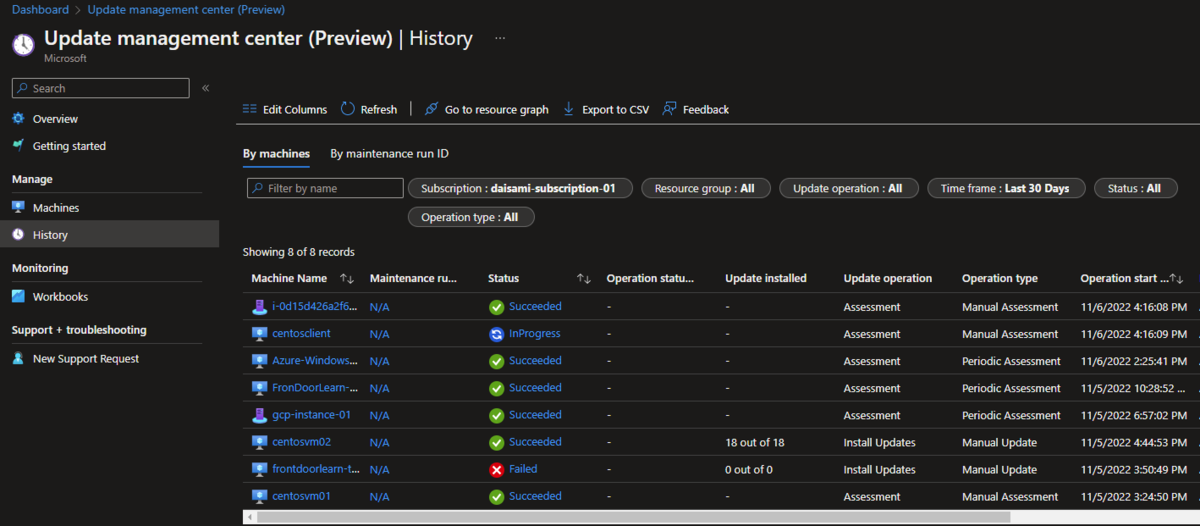Click the New Support Request person icon

coord(18,358)
